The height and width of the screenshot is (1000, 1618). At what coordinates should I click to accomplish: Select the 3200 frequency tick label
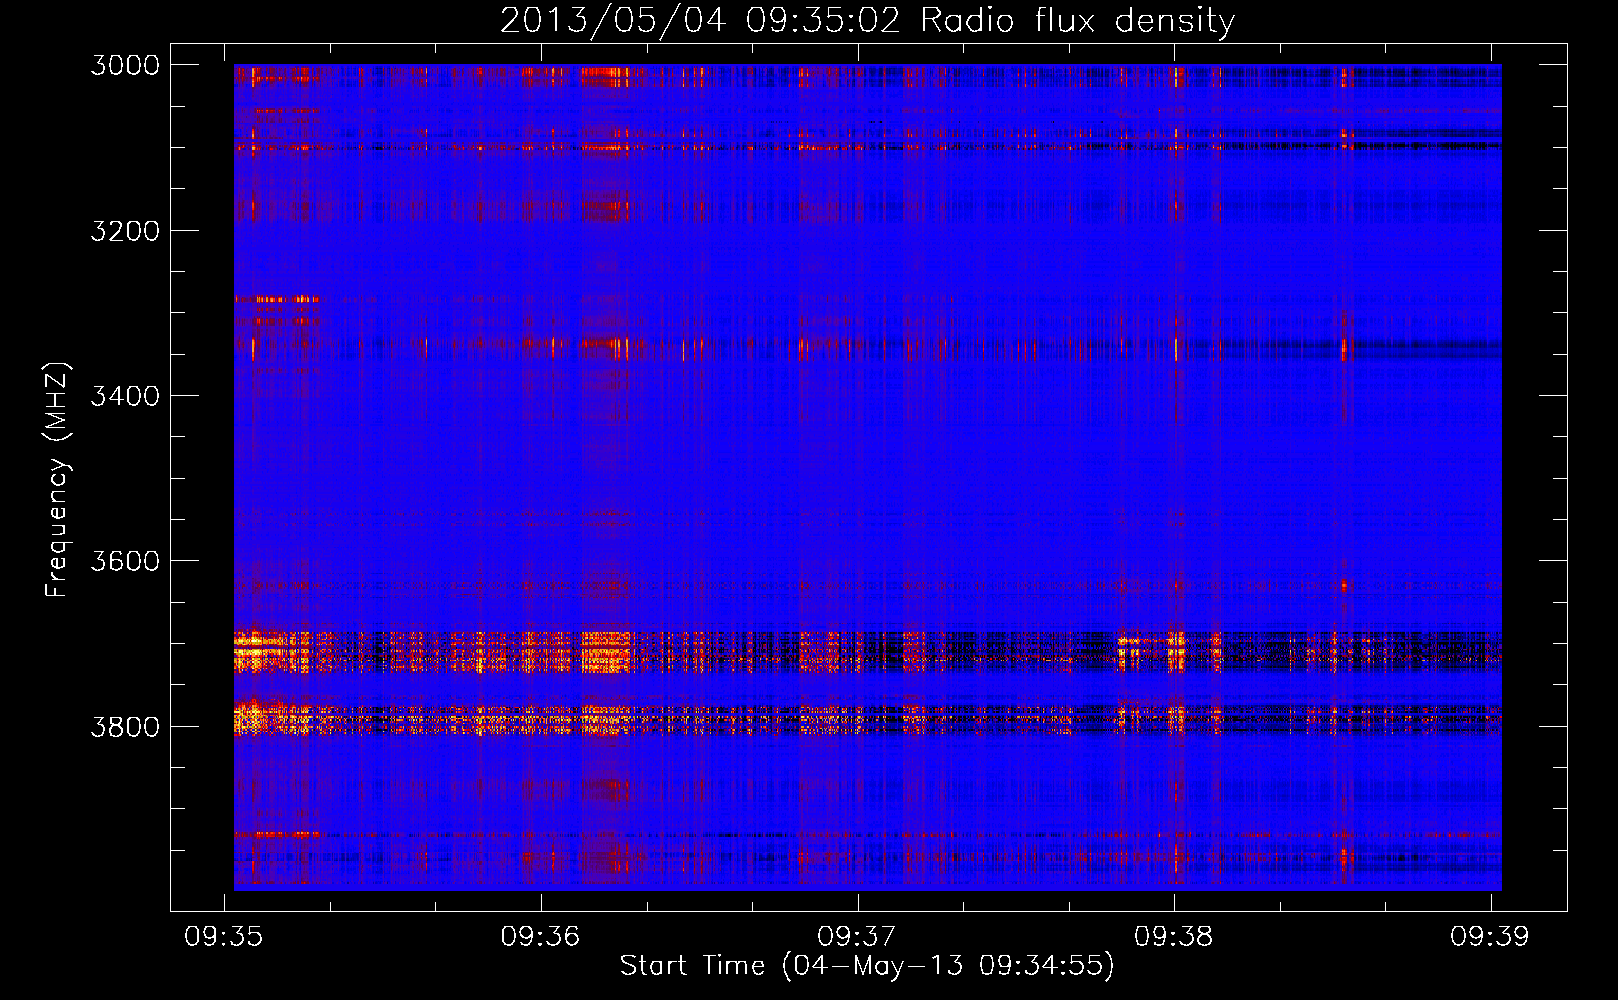point(125,231)
